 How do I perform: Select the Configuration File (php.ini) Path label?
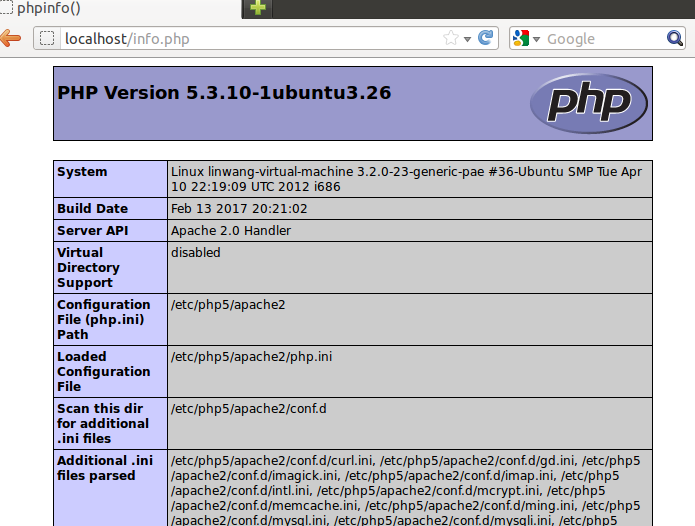coord(104,319)
